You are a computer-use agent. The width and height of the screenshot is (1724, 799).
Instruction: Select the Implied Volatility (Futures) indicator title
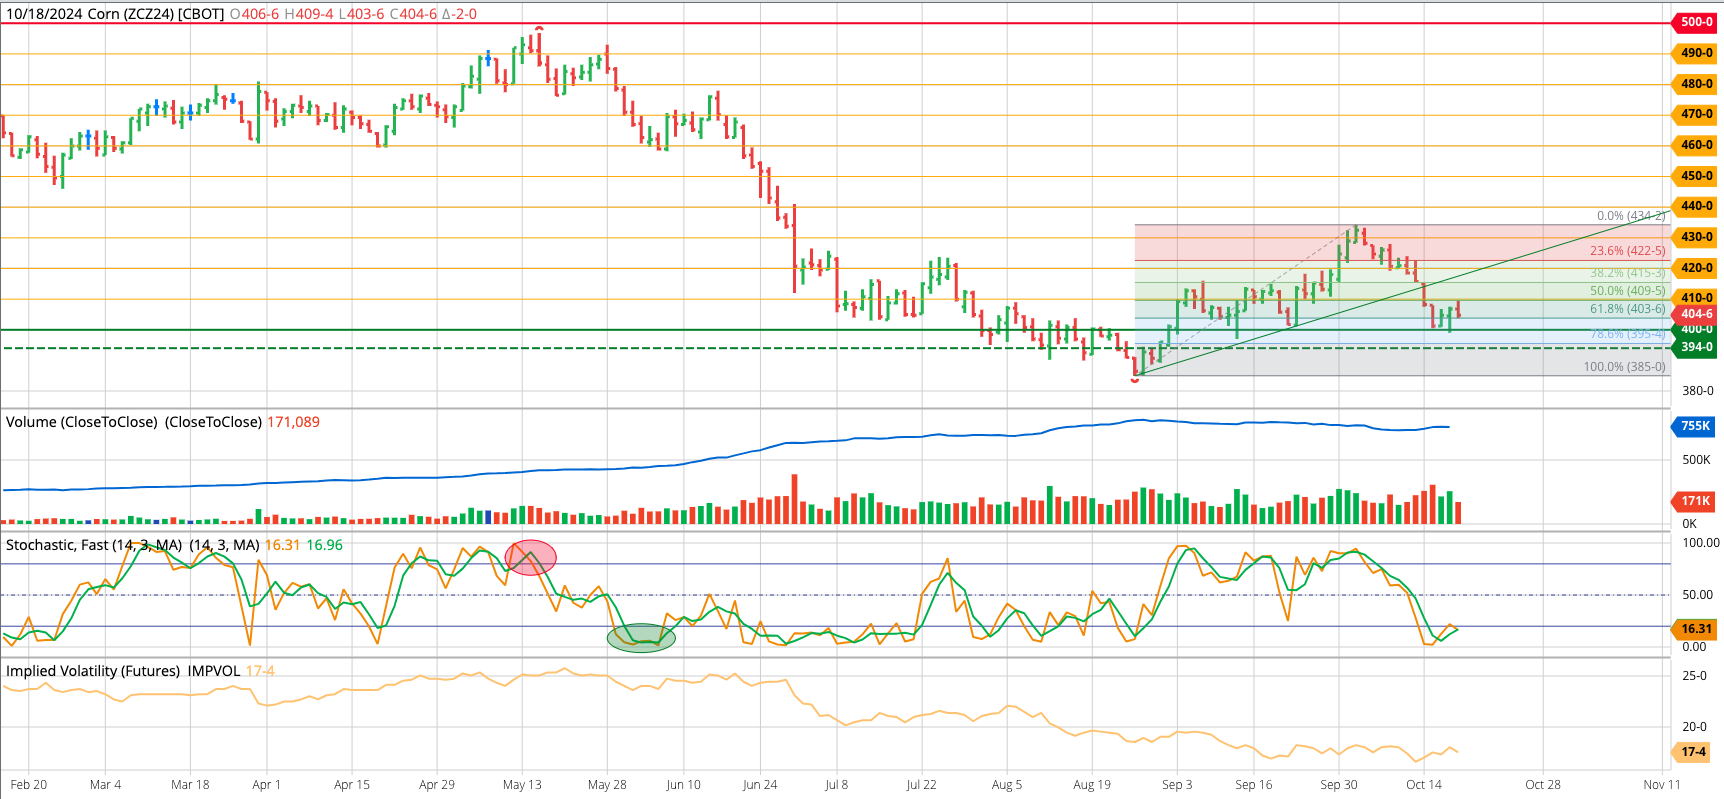pos(93,671)
